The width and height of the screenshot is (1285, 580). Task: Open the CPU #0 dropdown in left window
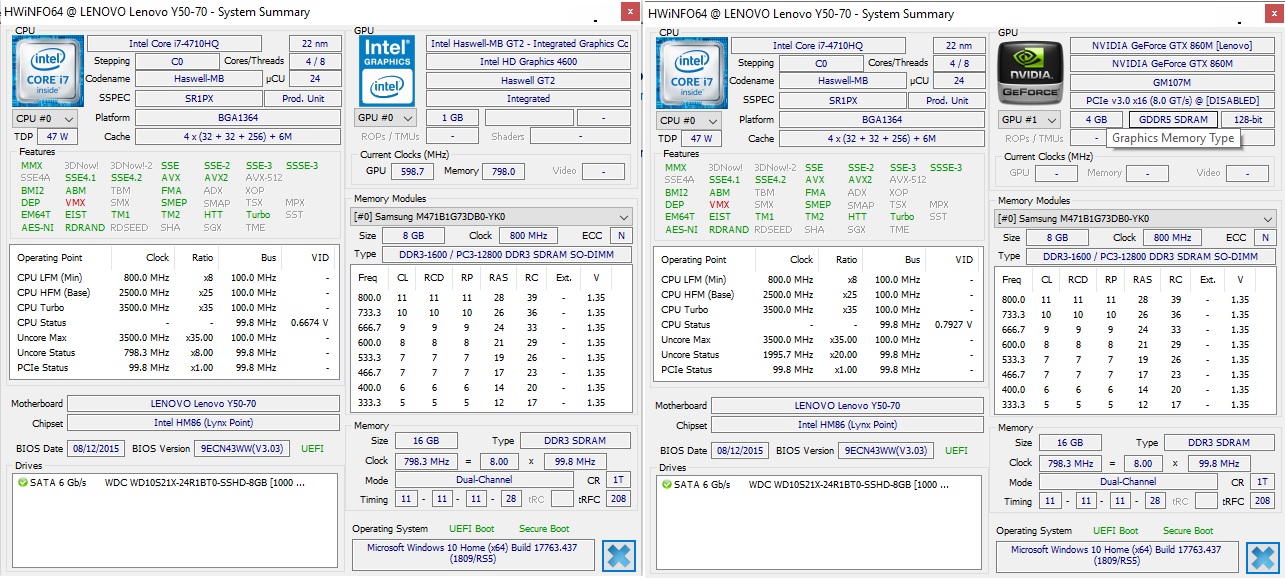pos(38,118)
